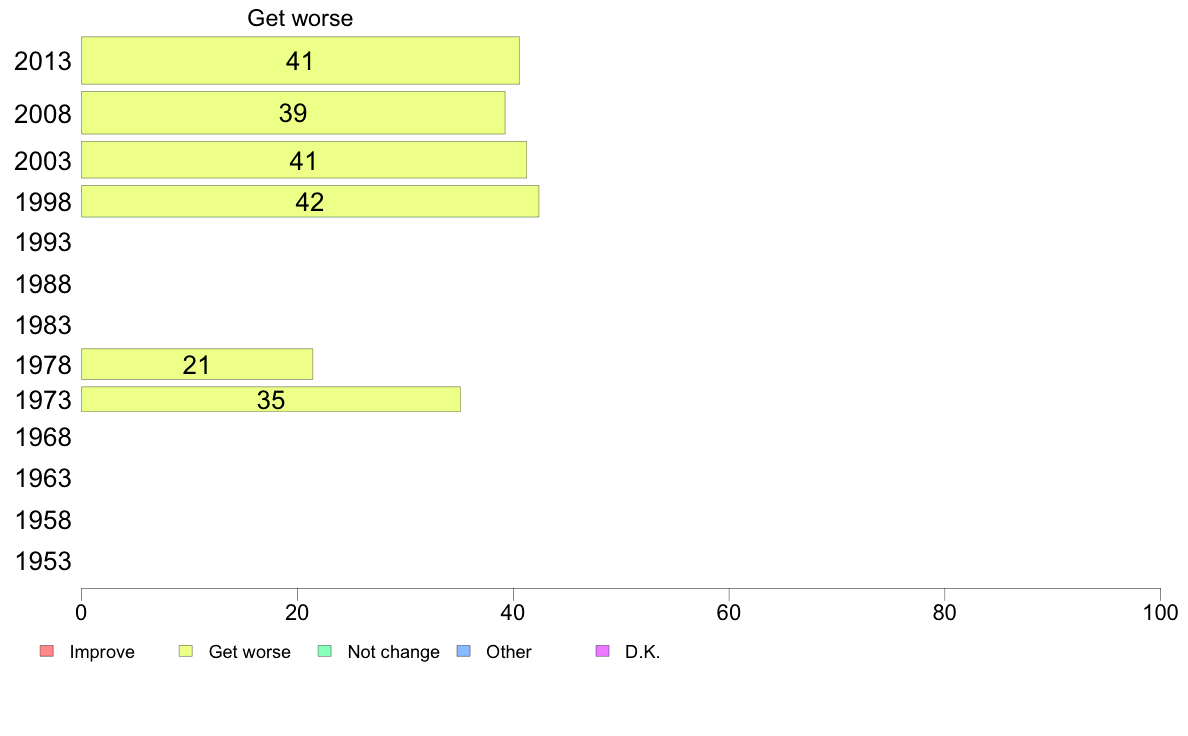Click the Get worse chart title

300,18
